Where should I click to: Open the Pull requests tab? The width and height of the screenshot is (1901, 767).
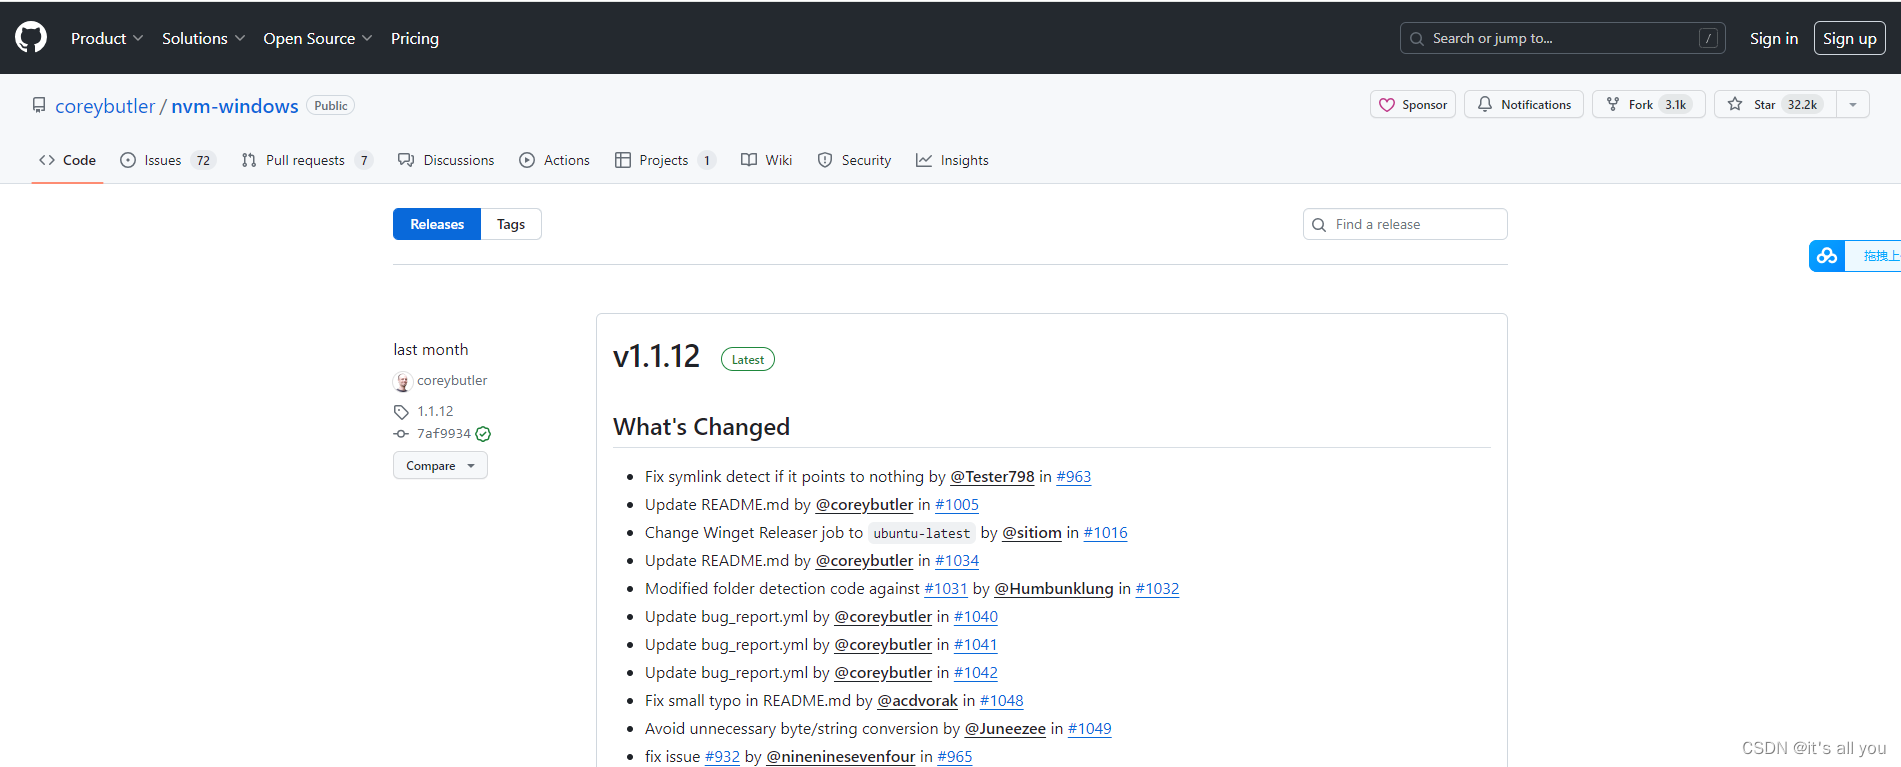tap(307, 160)
